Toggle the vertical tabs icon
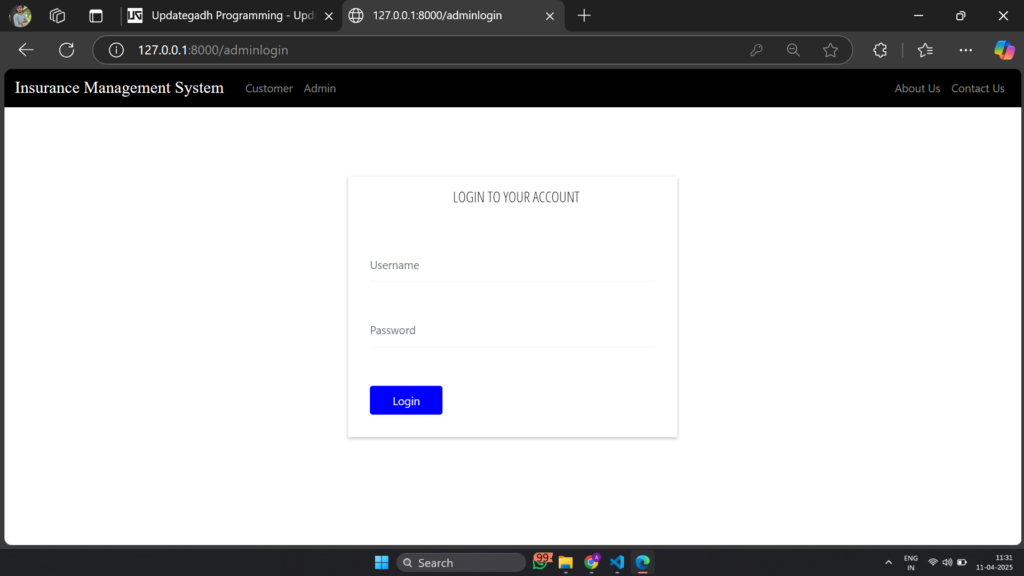This screenshot has width=1024, height=576. [96, 16]
